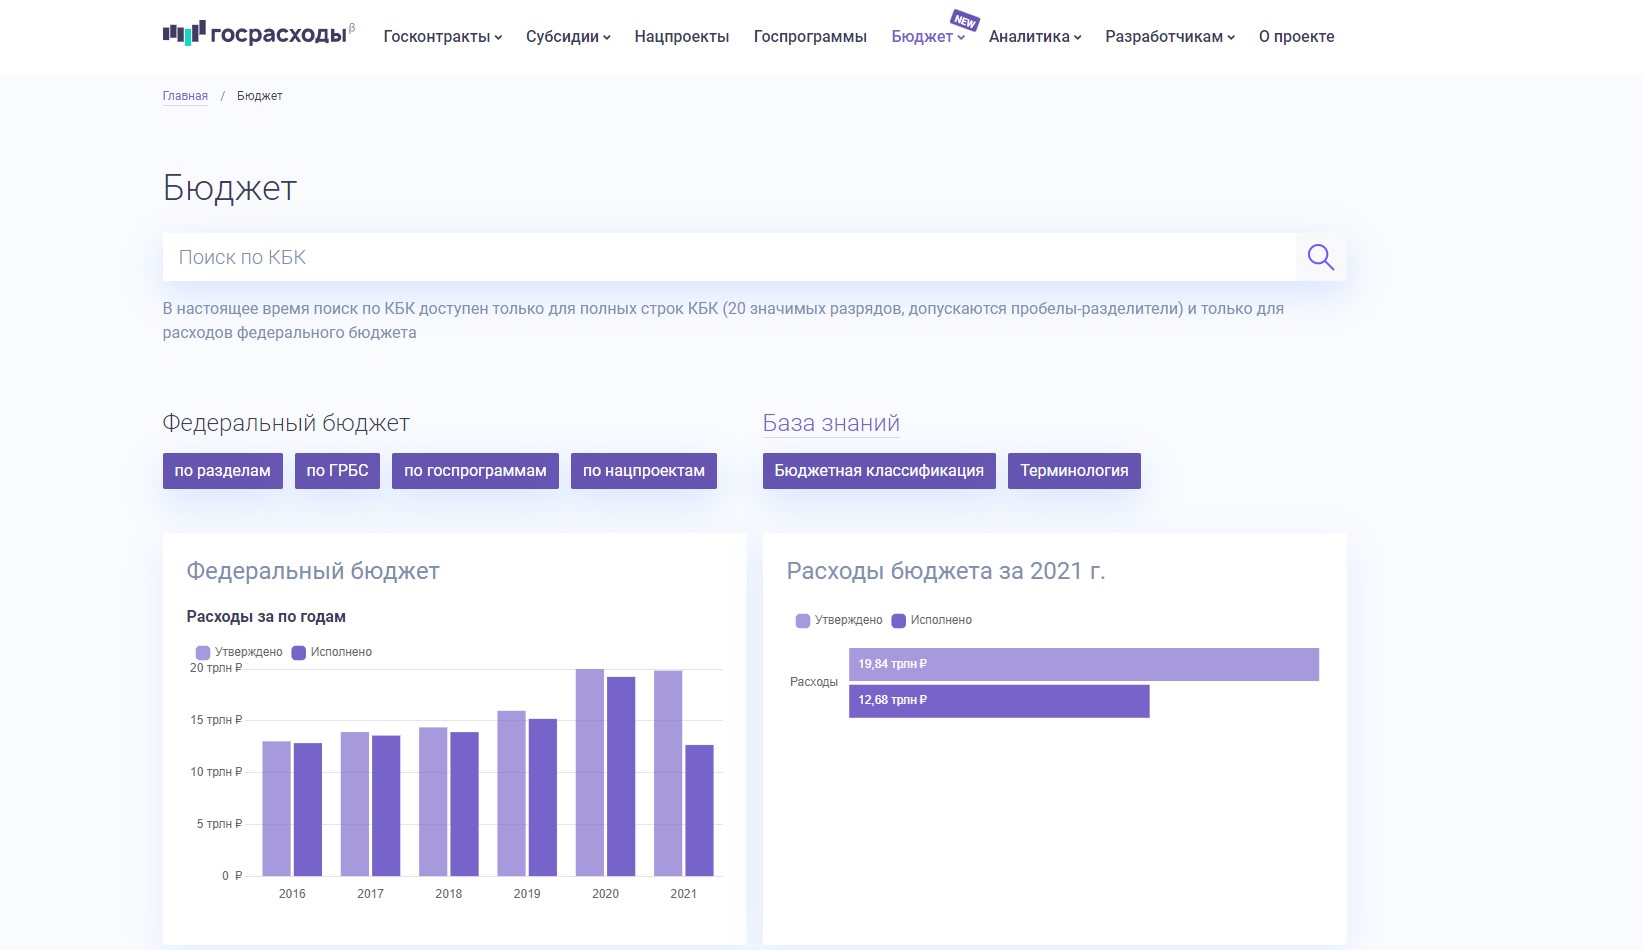Toggle Исполнено legend in yearly chart
1643x950 pixels.
coord(332,652)
